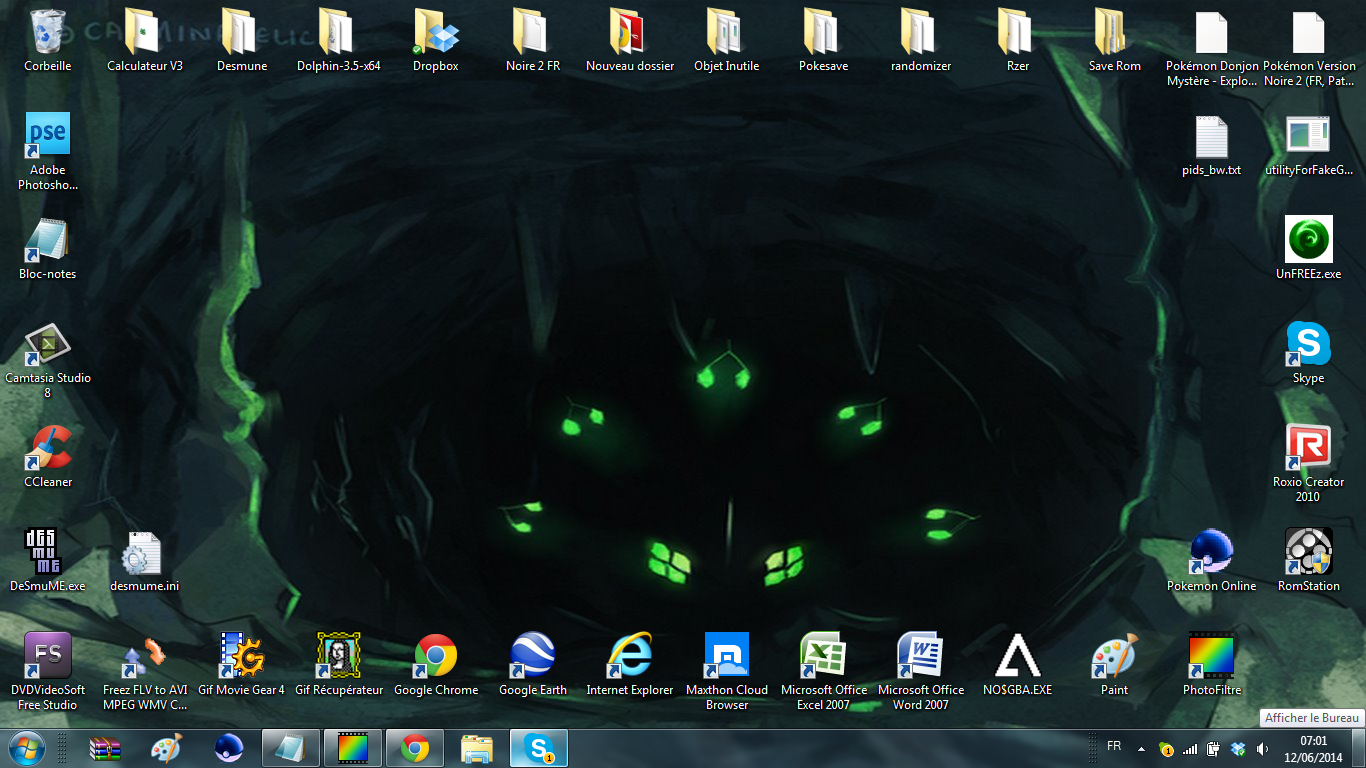
Task: Open the volume speaker tray icon
Action: click(x=1262, y=749)
